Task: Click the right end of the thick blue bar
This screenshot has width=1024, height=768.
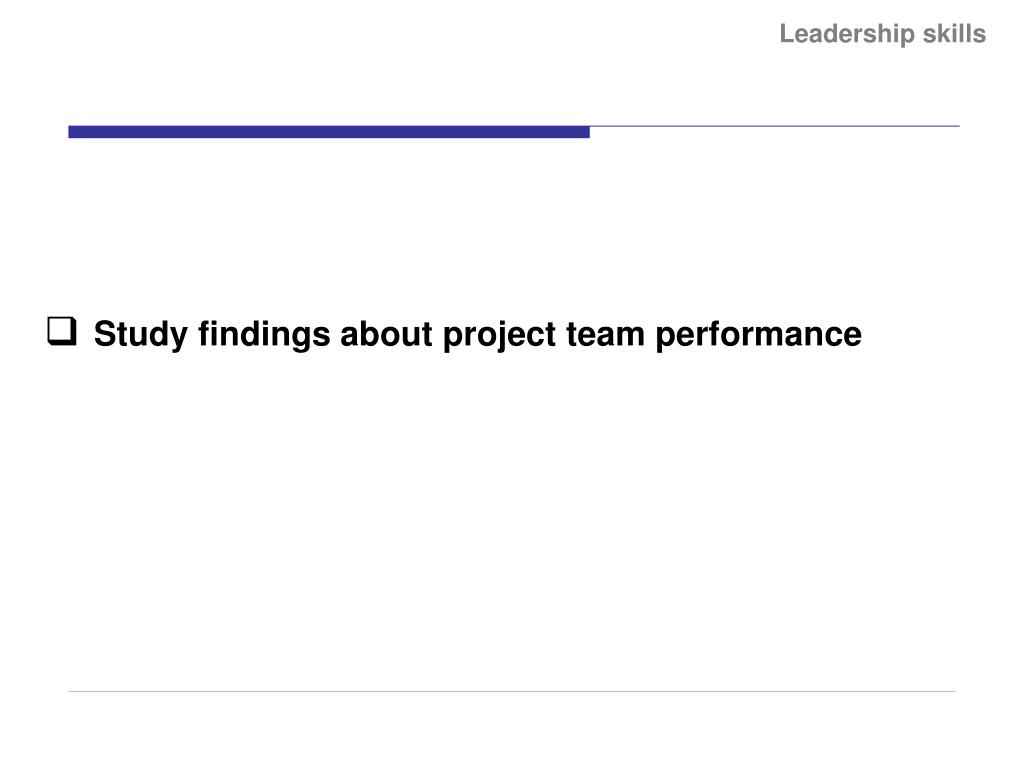Action: [586, 132]
